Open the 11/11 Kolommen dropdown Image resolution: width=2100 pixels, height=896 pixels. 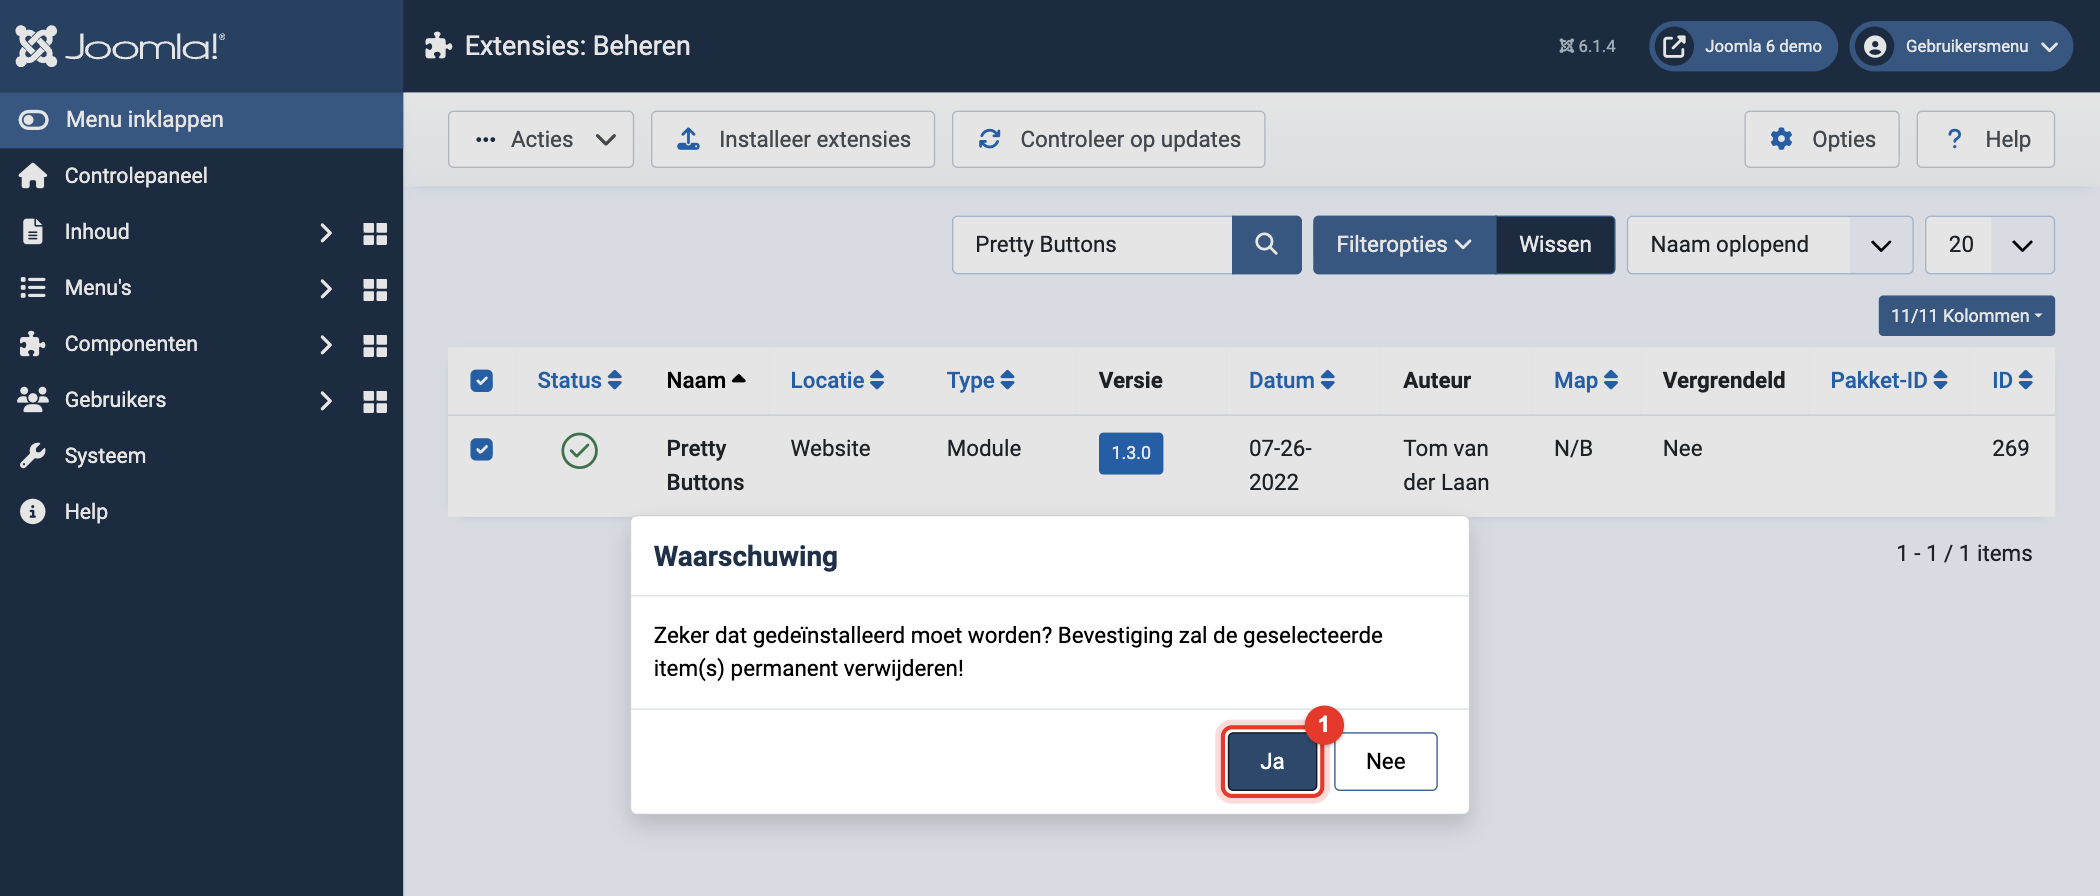(1966, 316)
